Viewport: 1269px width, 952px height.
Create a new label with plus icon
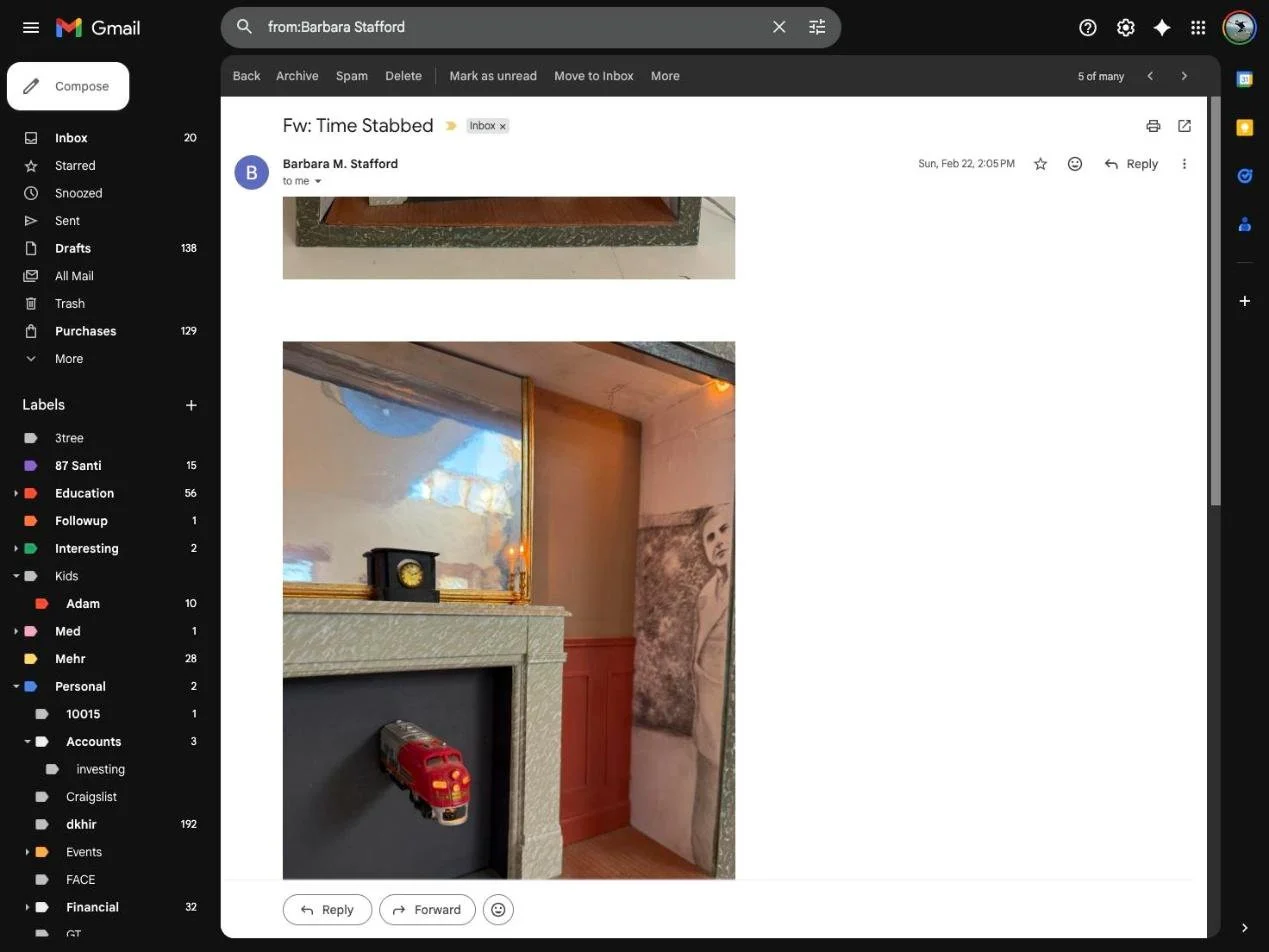[191, 405]
